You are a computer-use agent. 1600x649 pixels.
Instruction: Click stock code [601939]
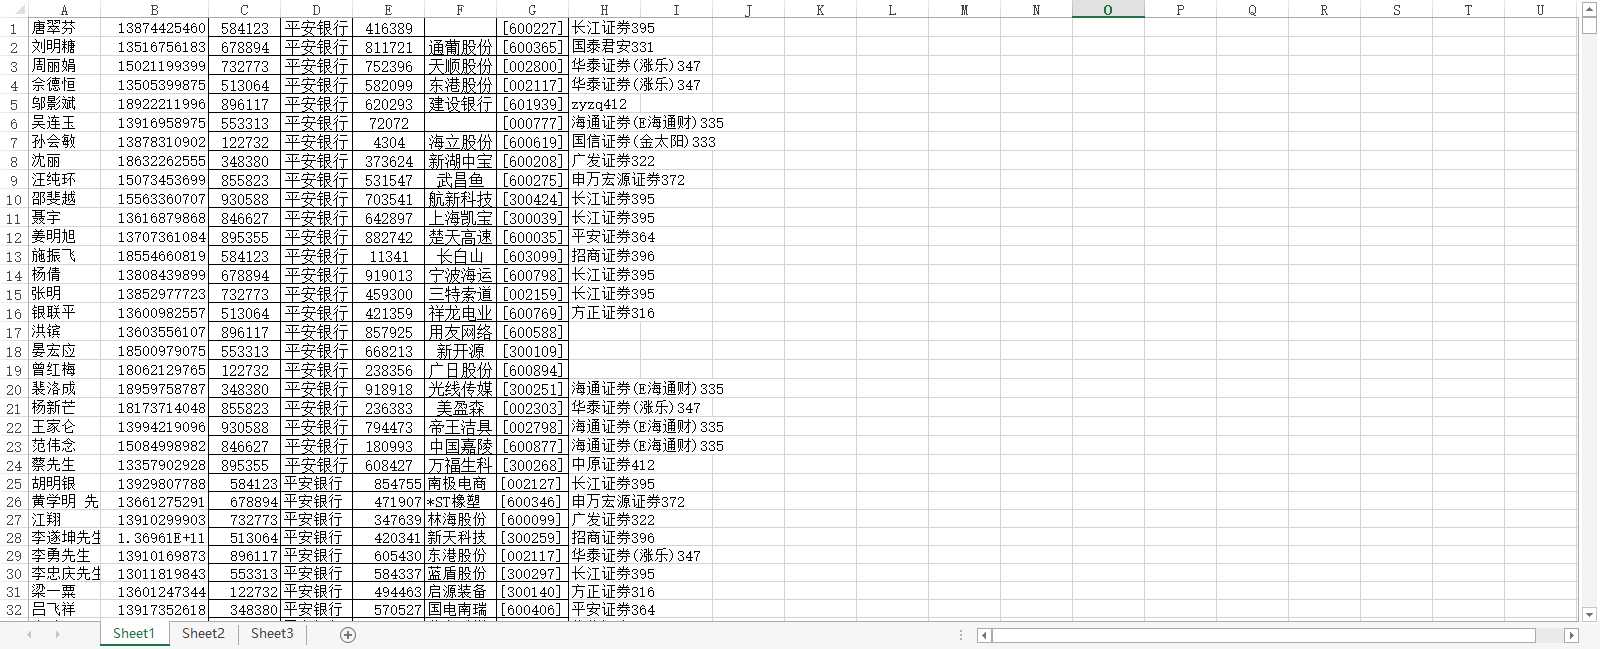point(532,104)
